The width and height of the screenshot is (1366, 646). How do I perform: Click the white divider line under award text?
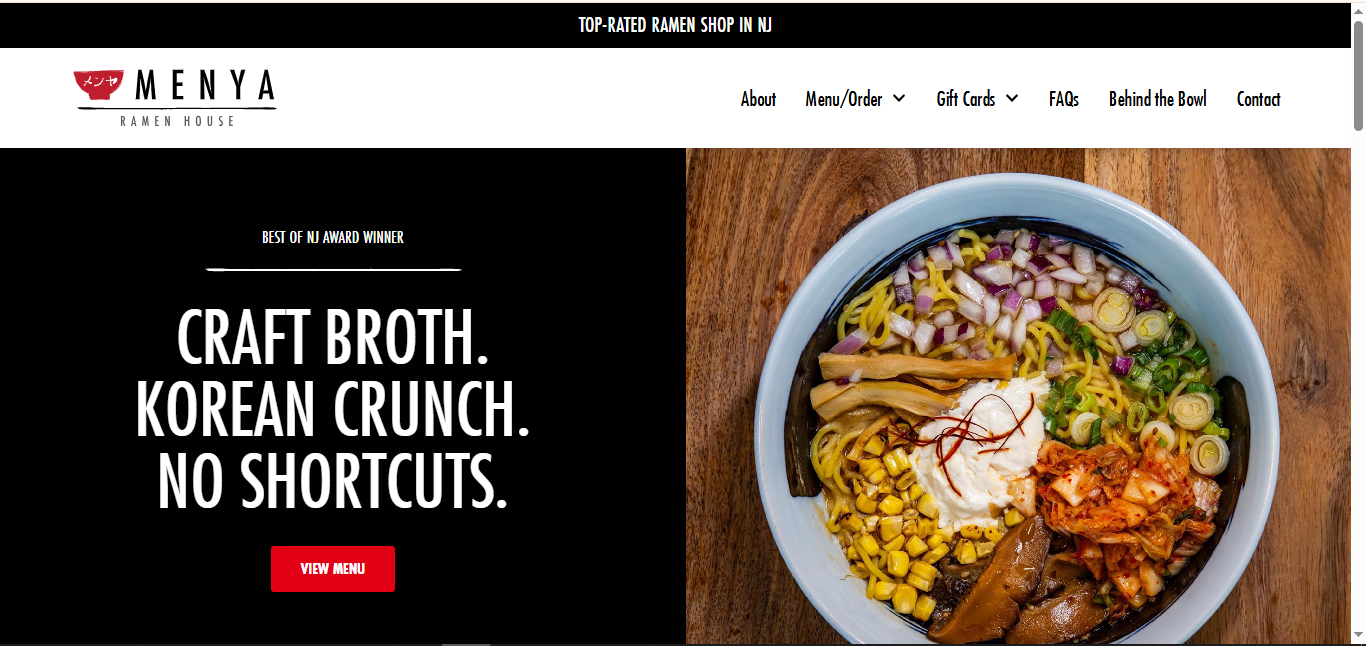[333, 269]
